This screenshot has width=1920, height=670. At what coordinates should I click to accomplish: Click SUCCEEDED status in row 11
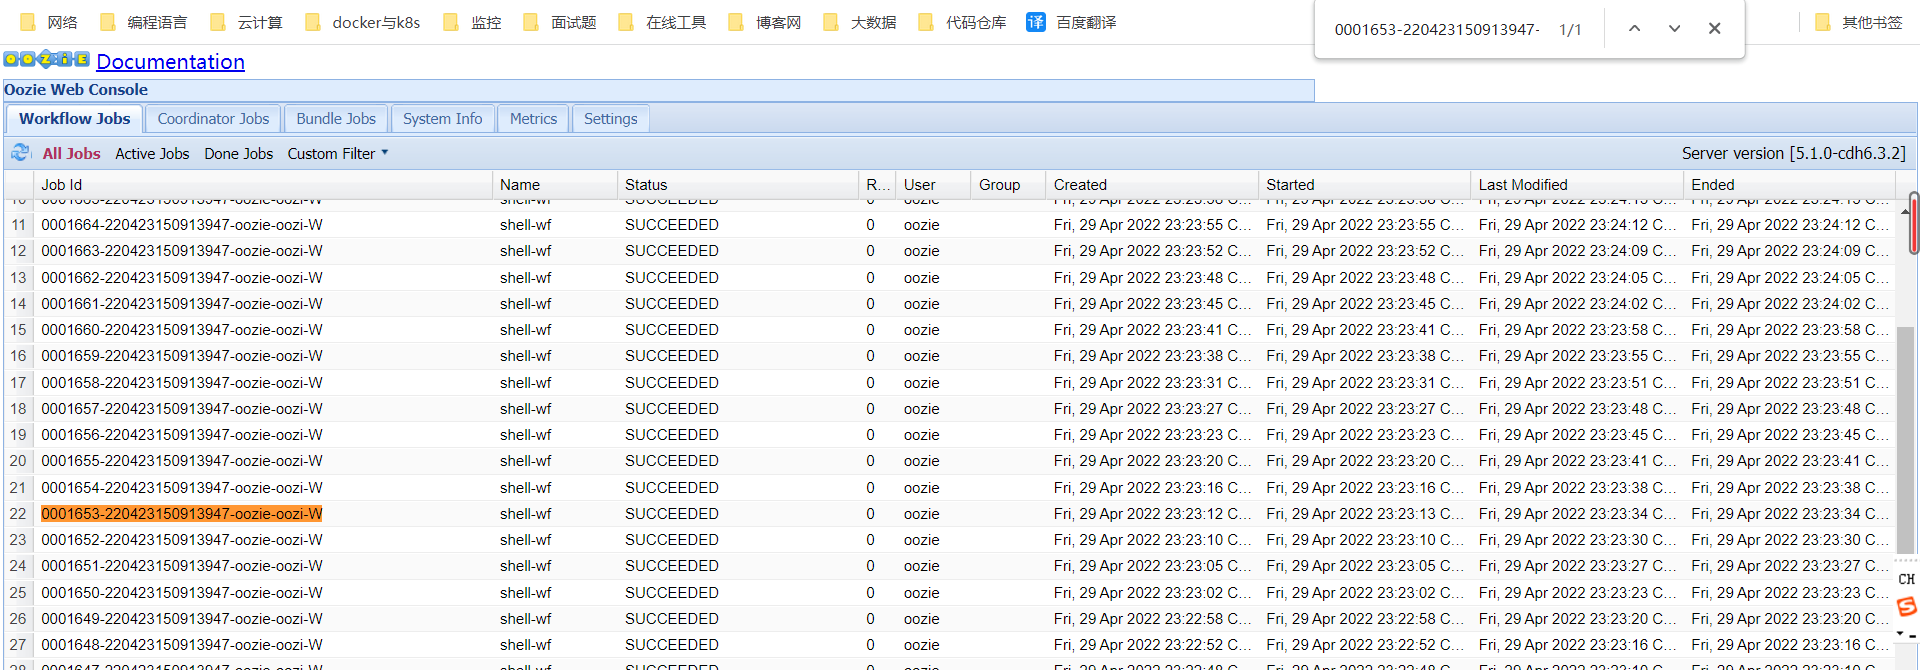coord(672,225)
